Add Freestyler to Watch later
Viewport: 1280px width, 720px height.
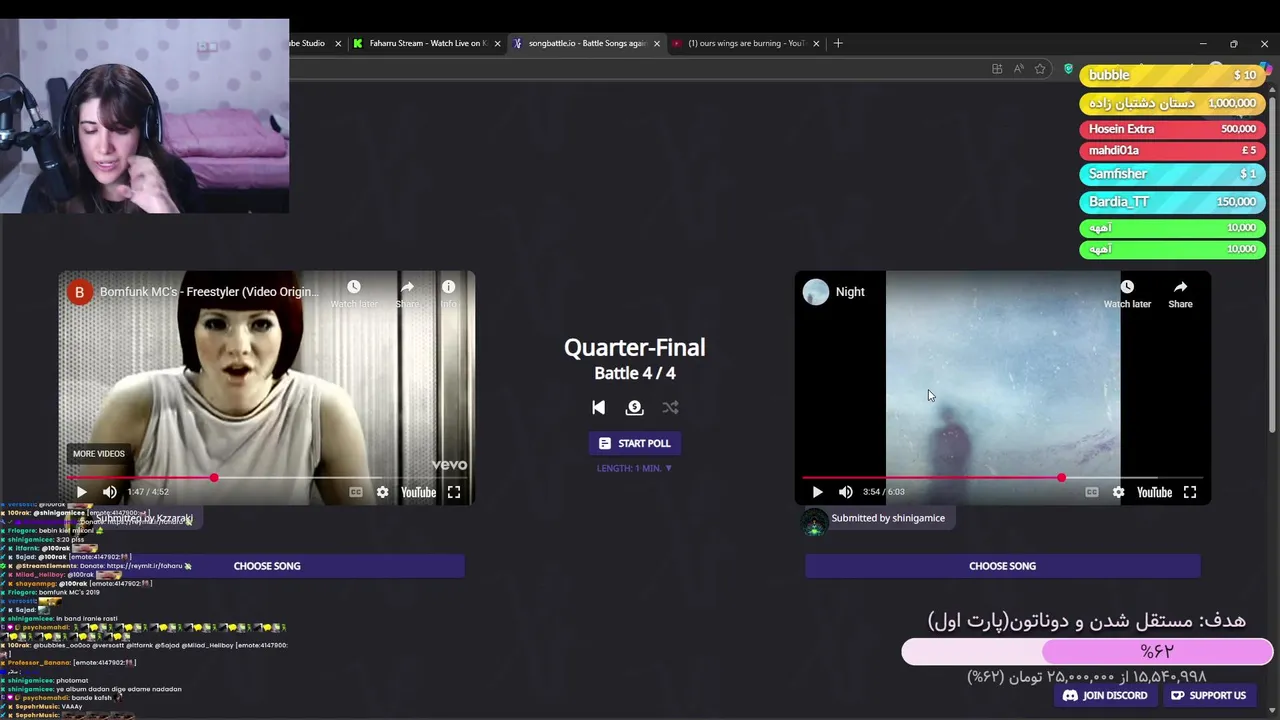[354, 294]
